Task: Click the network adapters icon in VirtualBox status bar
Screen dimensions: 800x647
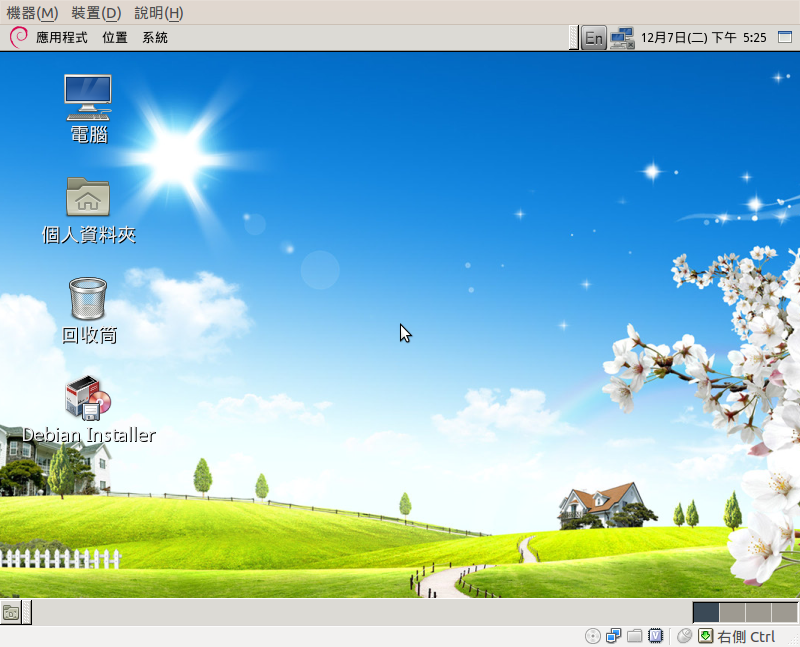Action: coord(614,636)
